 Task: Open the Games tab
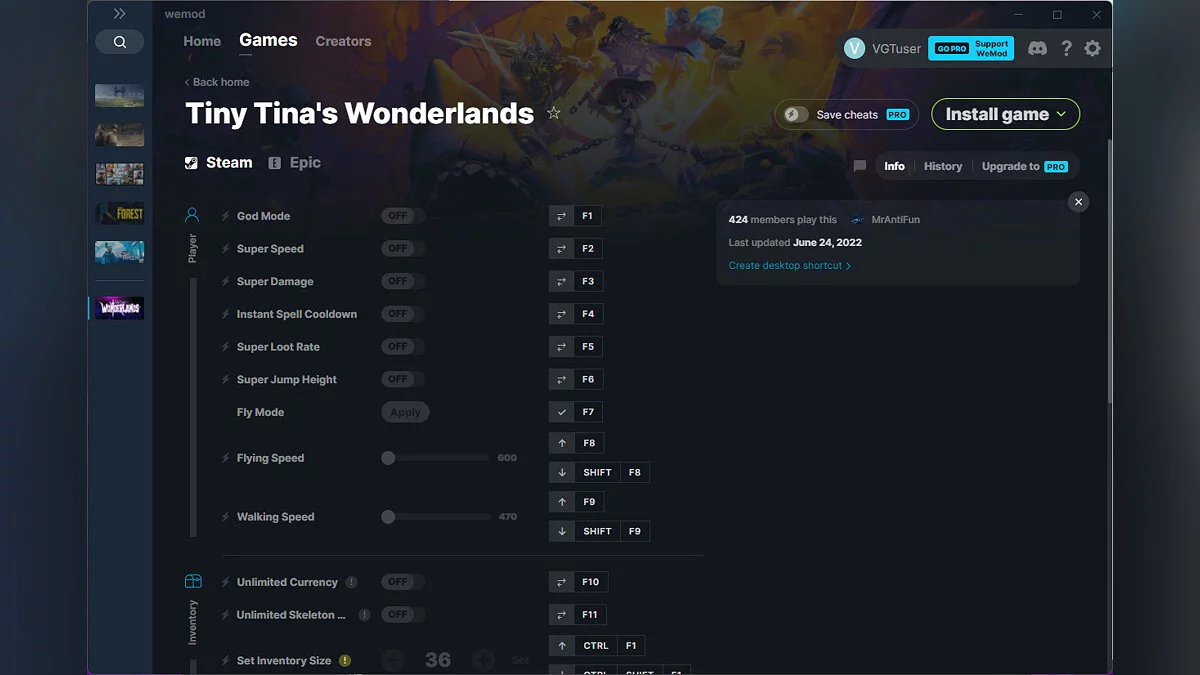(268, 40)
